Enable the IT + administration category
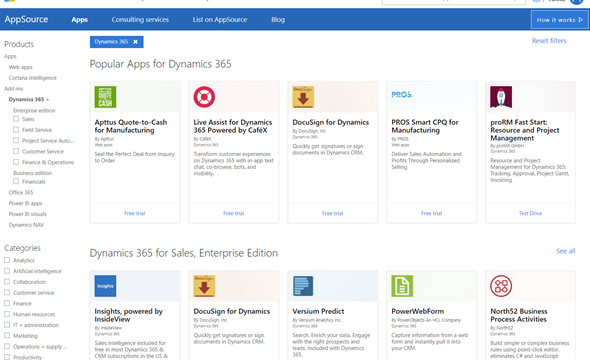The image size is (590, 360). tap(7, 325)
